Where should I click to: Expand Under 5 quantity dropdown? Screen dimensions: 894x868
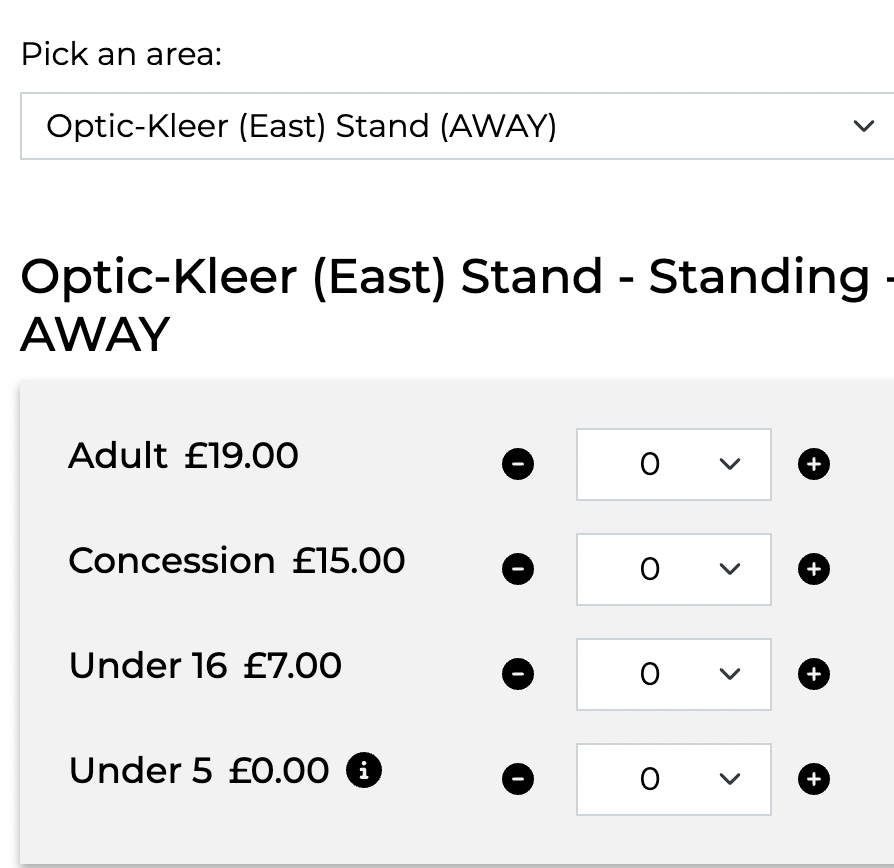(673, 779)
